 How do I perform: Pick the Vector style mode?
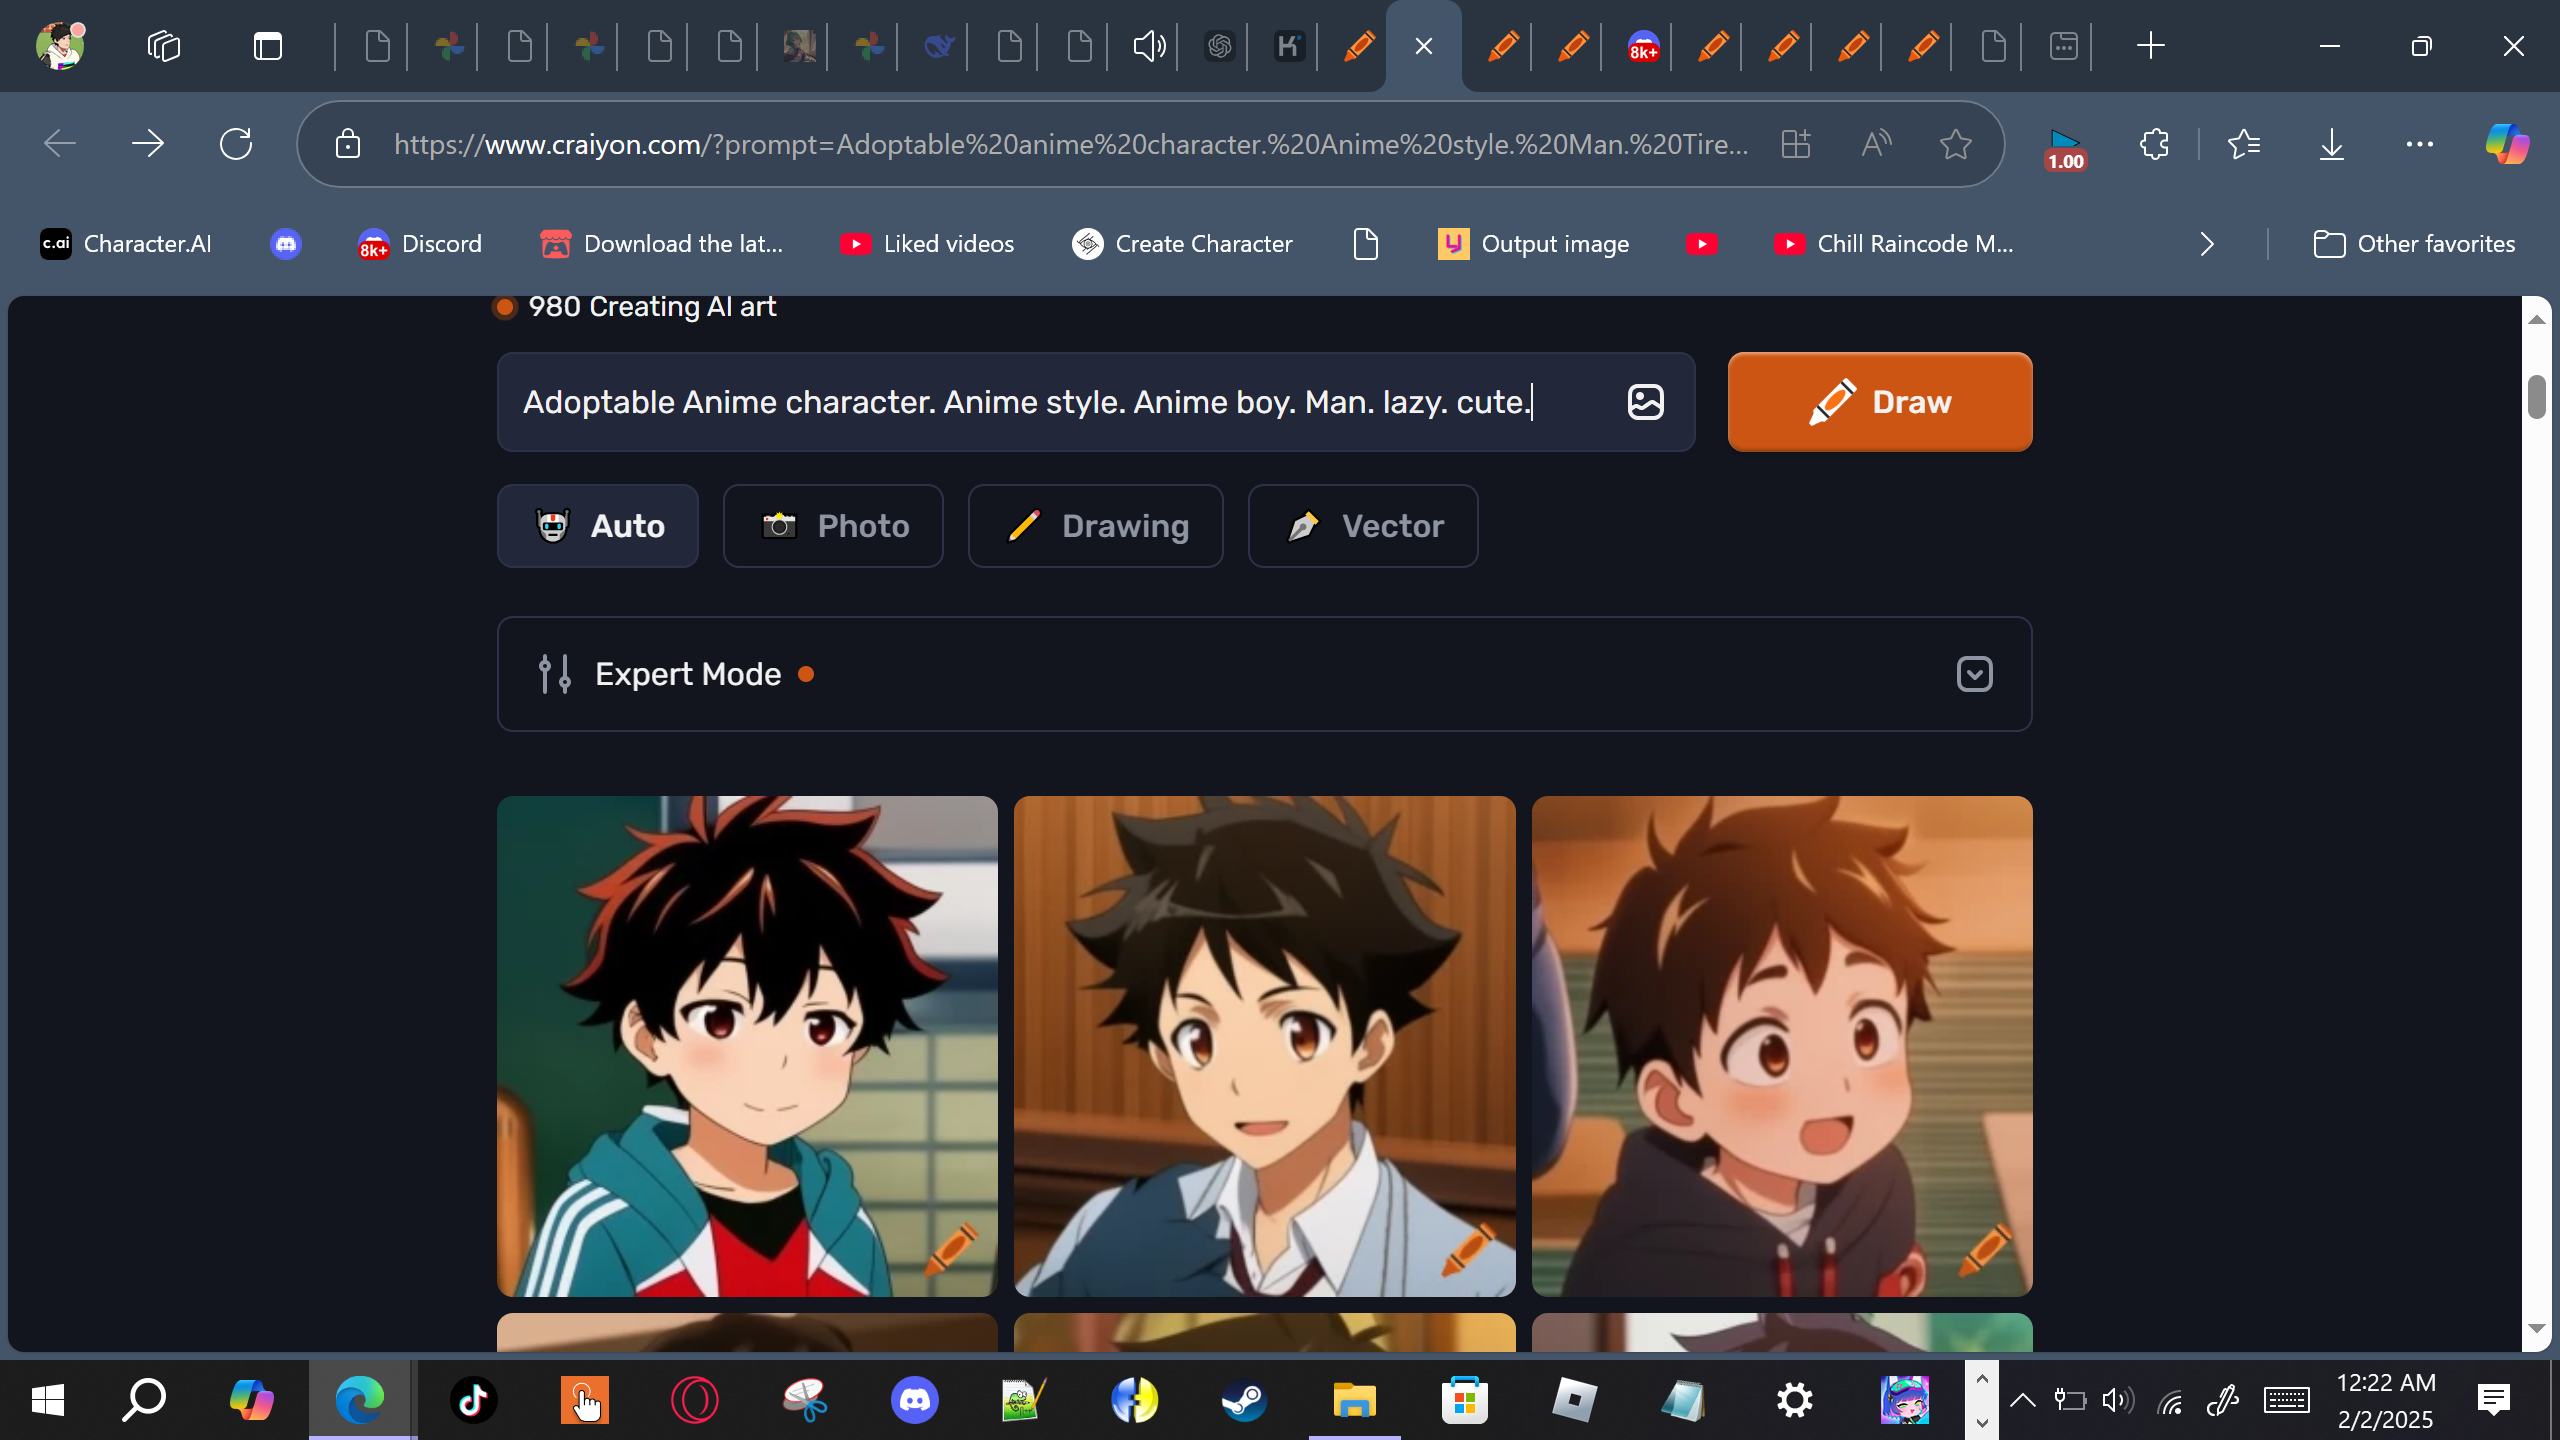pyautogui.click(x=1362, y=526)
